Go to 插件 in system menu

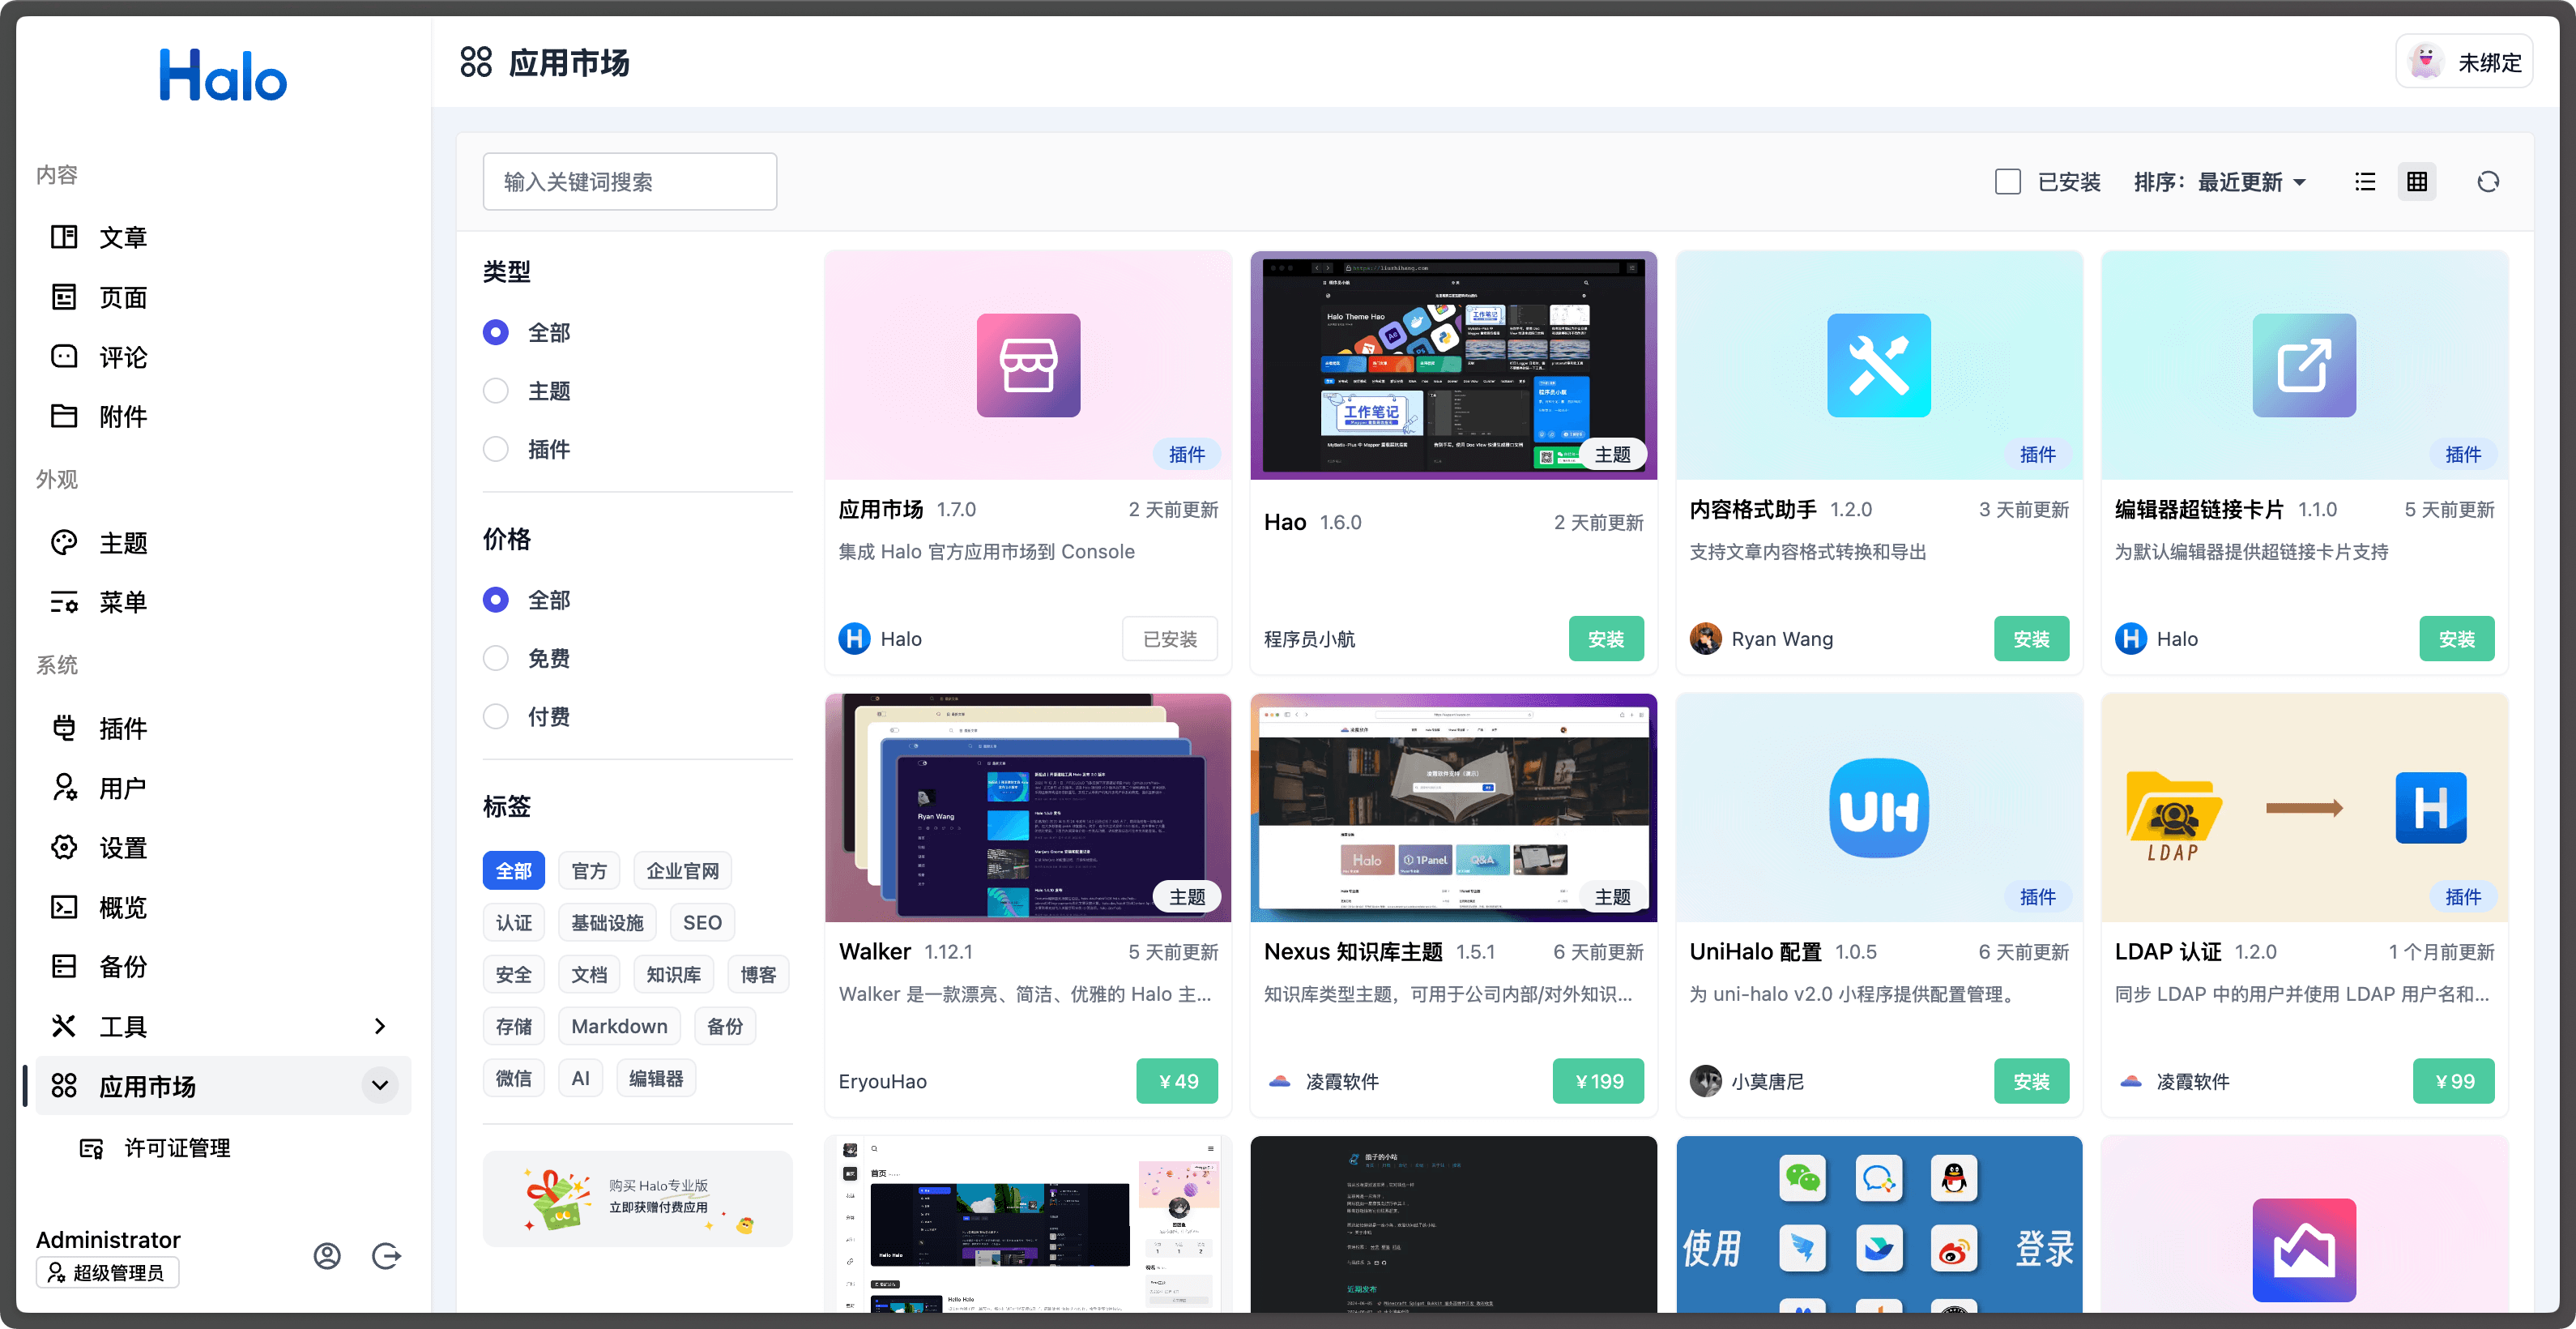coord(122,728)
